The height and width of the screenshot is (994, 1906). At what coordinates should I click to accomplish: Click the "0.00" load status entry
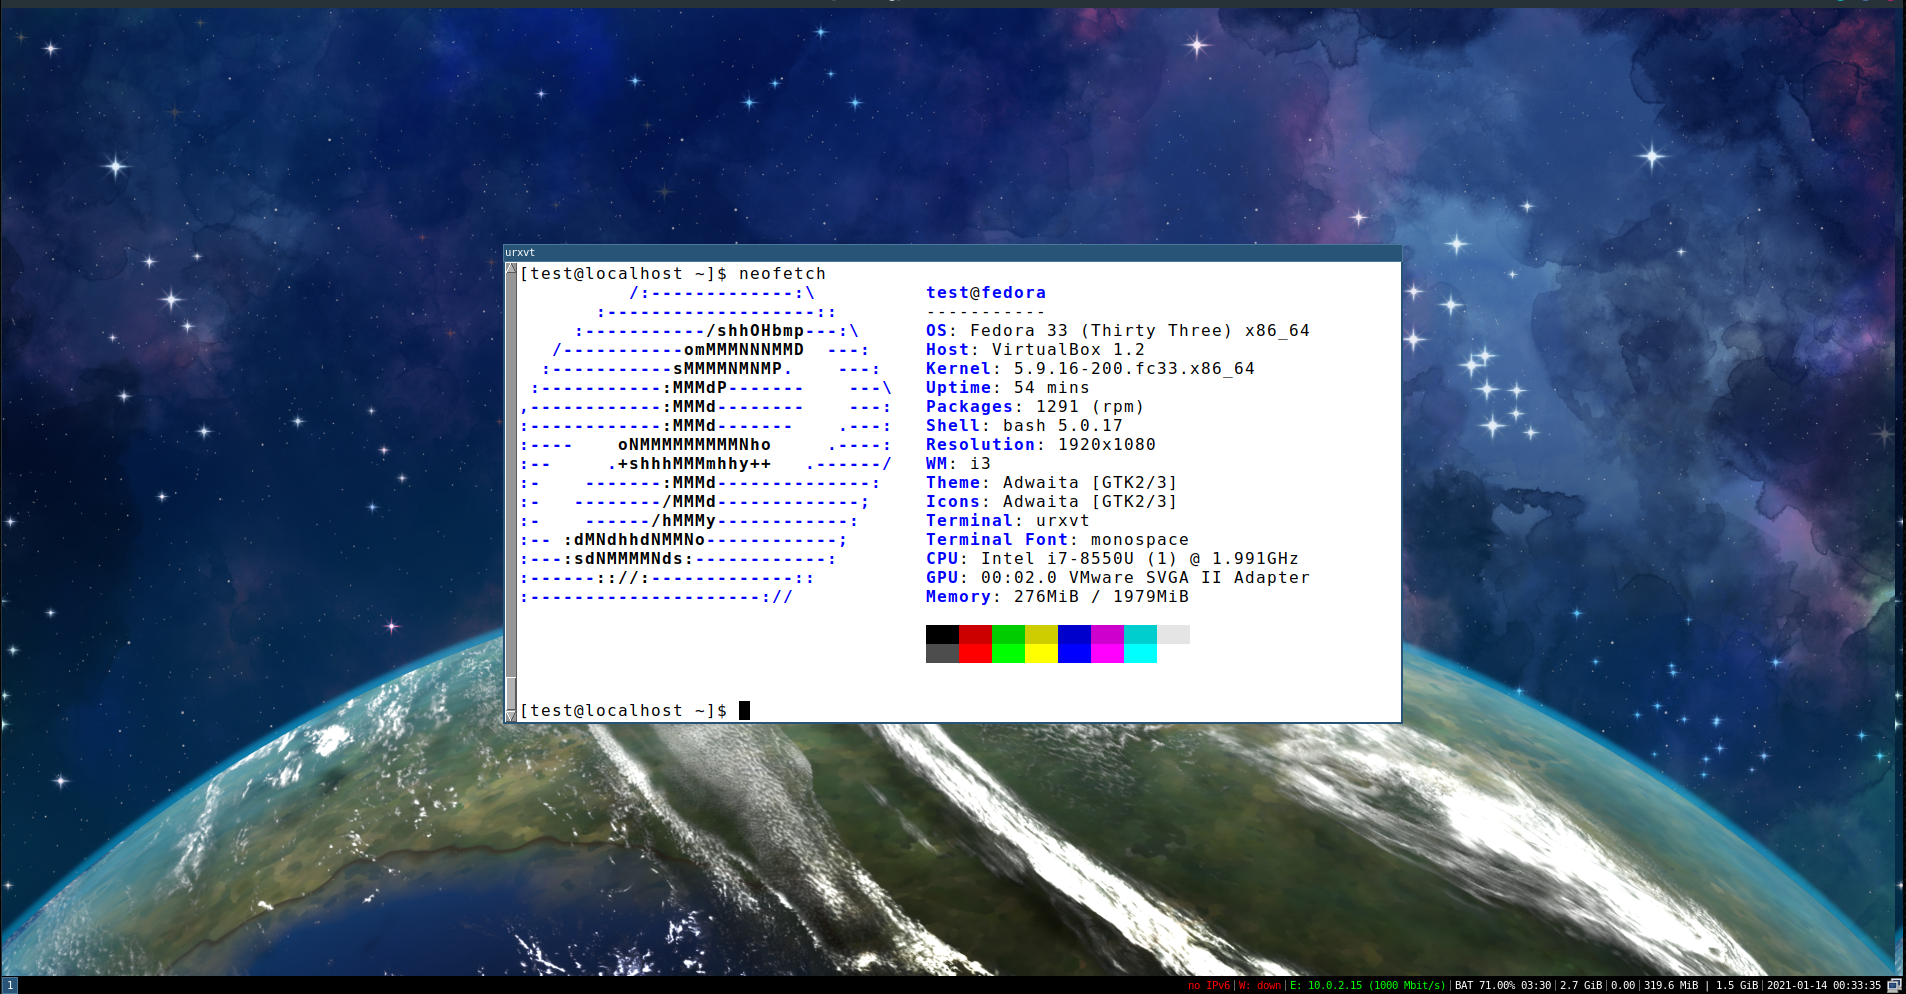click(1623, 986)
